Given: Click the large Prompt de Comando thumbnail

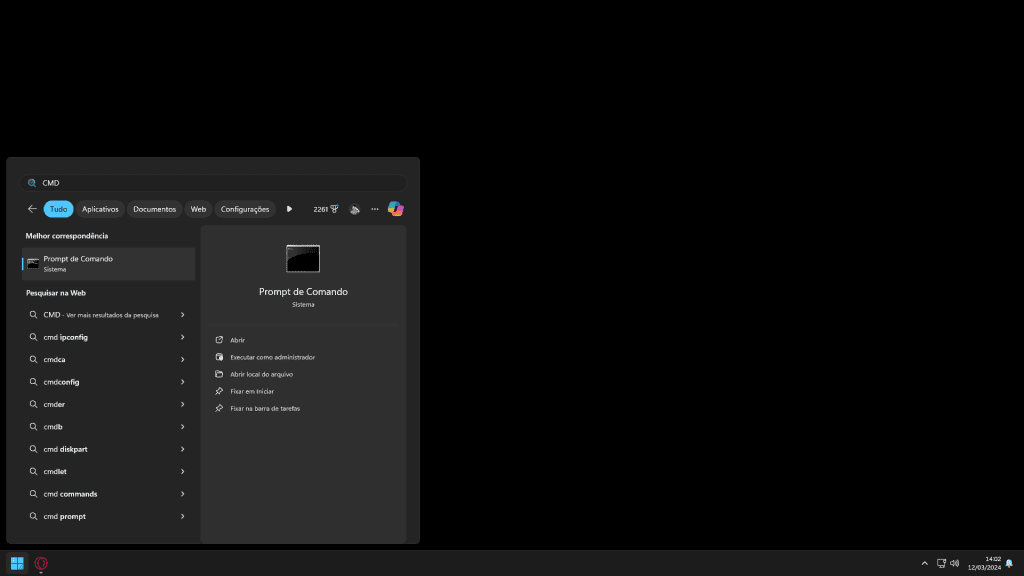Looking at the screenshot, I should click(x=303, y=259).
